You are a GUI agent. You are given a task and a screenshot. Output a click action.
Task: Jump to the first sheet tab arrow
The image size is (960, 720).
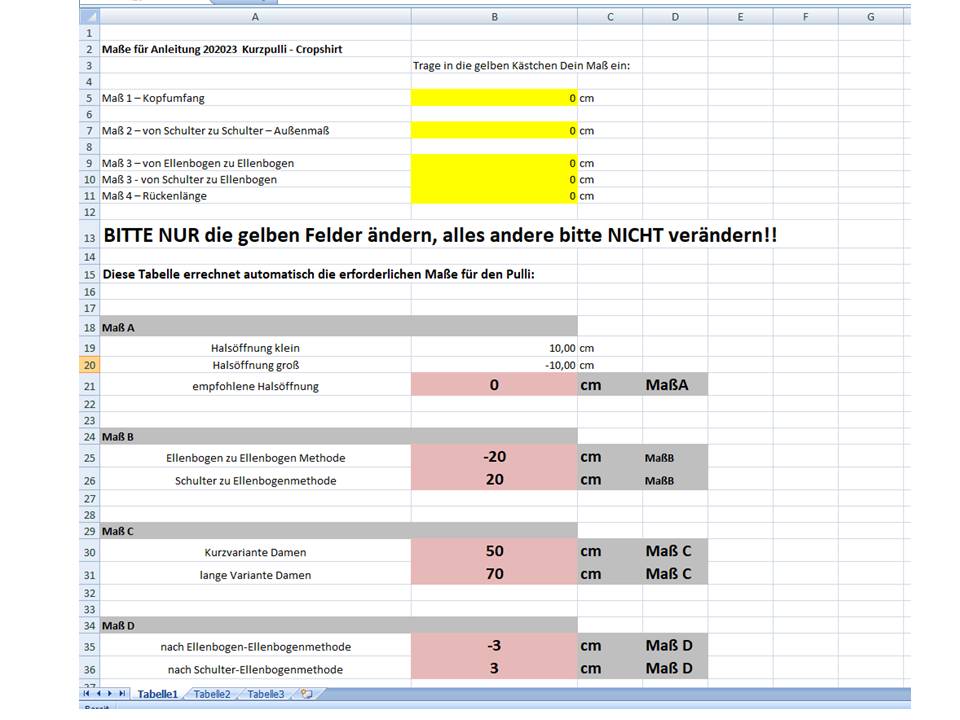tap(86, 694)
